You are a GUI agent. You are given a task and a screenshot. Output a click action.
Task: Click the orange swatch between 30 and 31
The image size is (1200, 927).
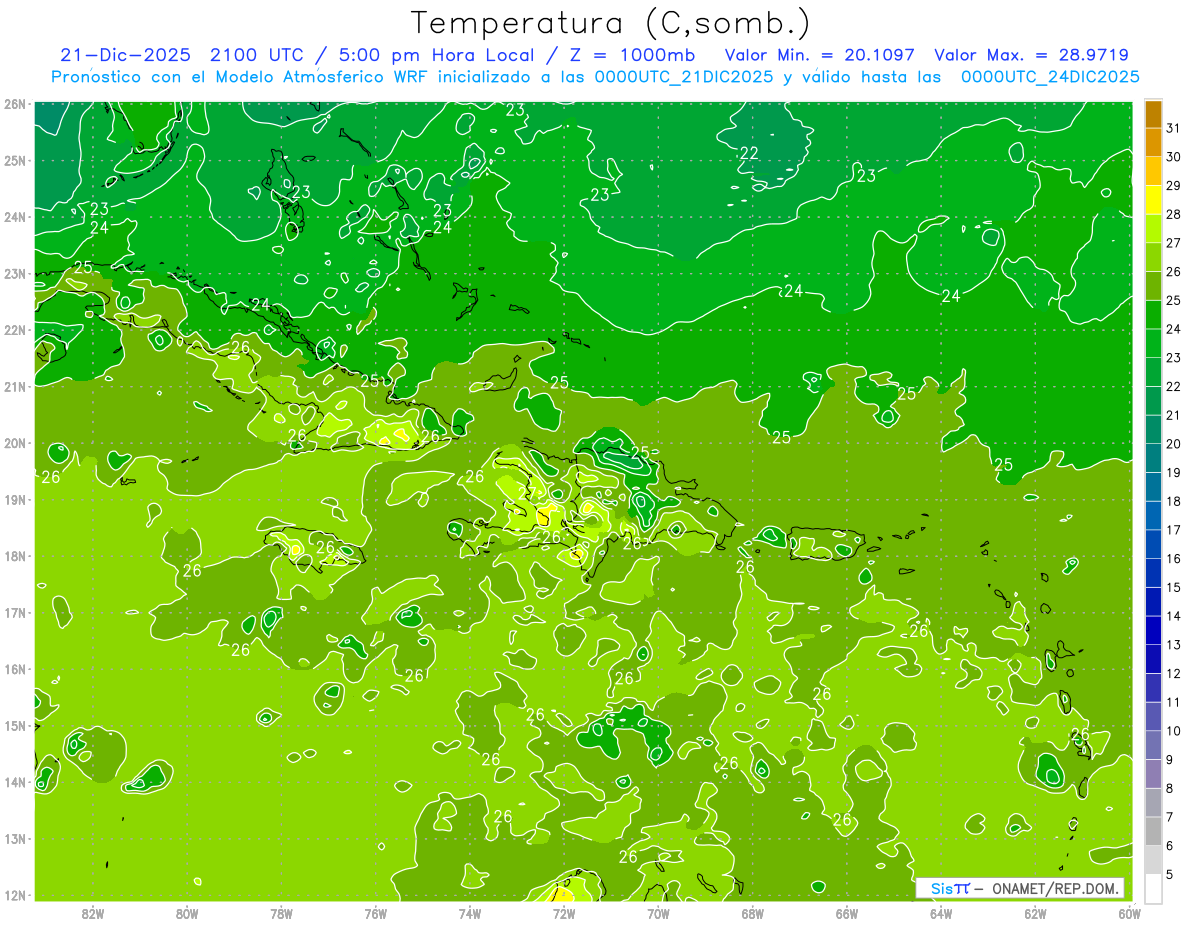pos(1153,142)
